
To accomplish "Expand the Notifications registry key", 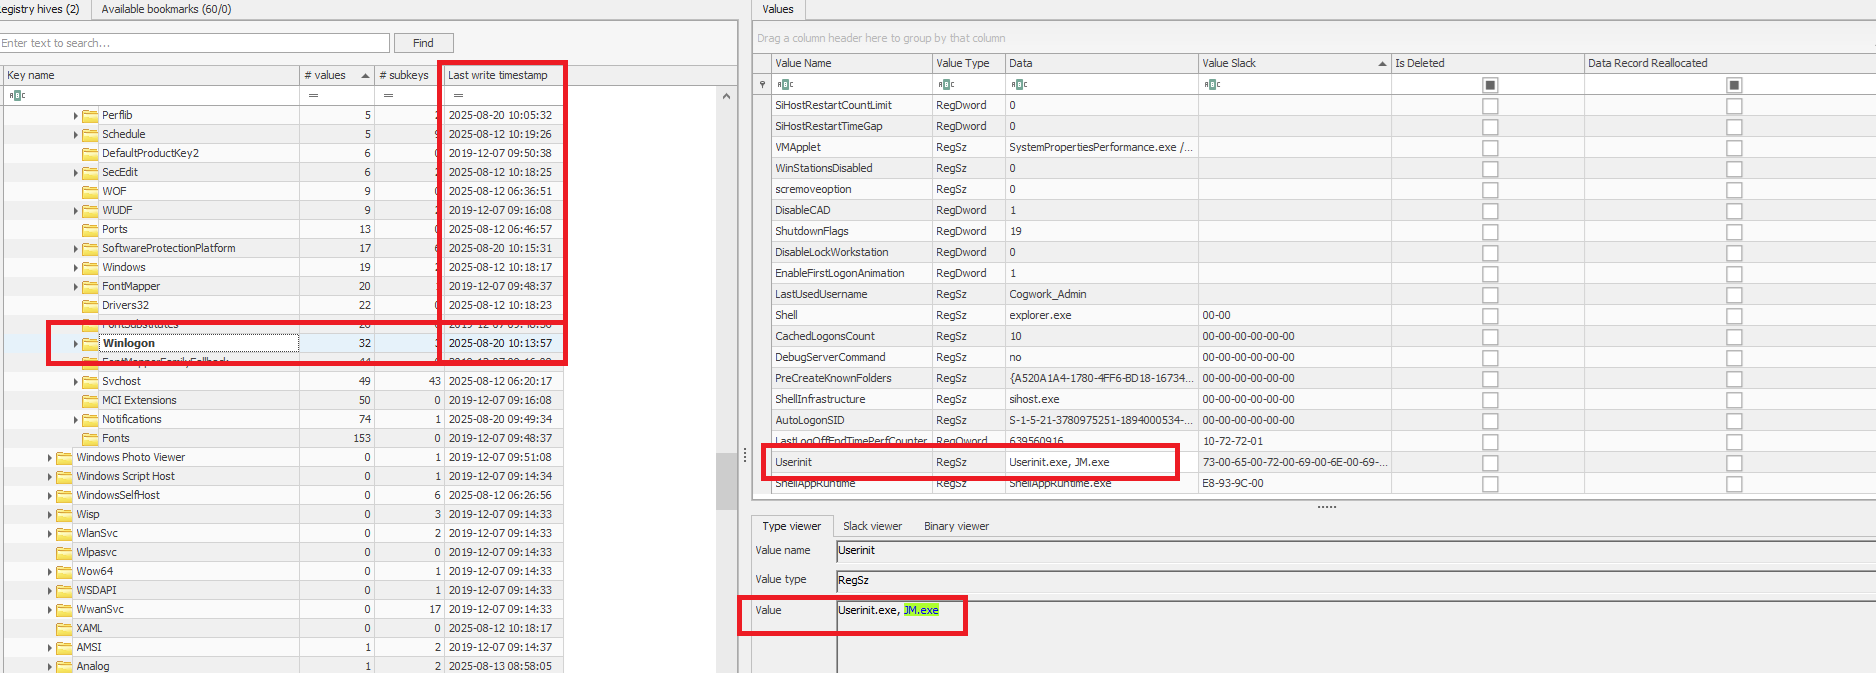I will tap(75, 420).
